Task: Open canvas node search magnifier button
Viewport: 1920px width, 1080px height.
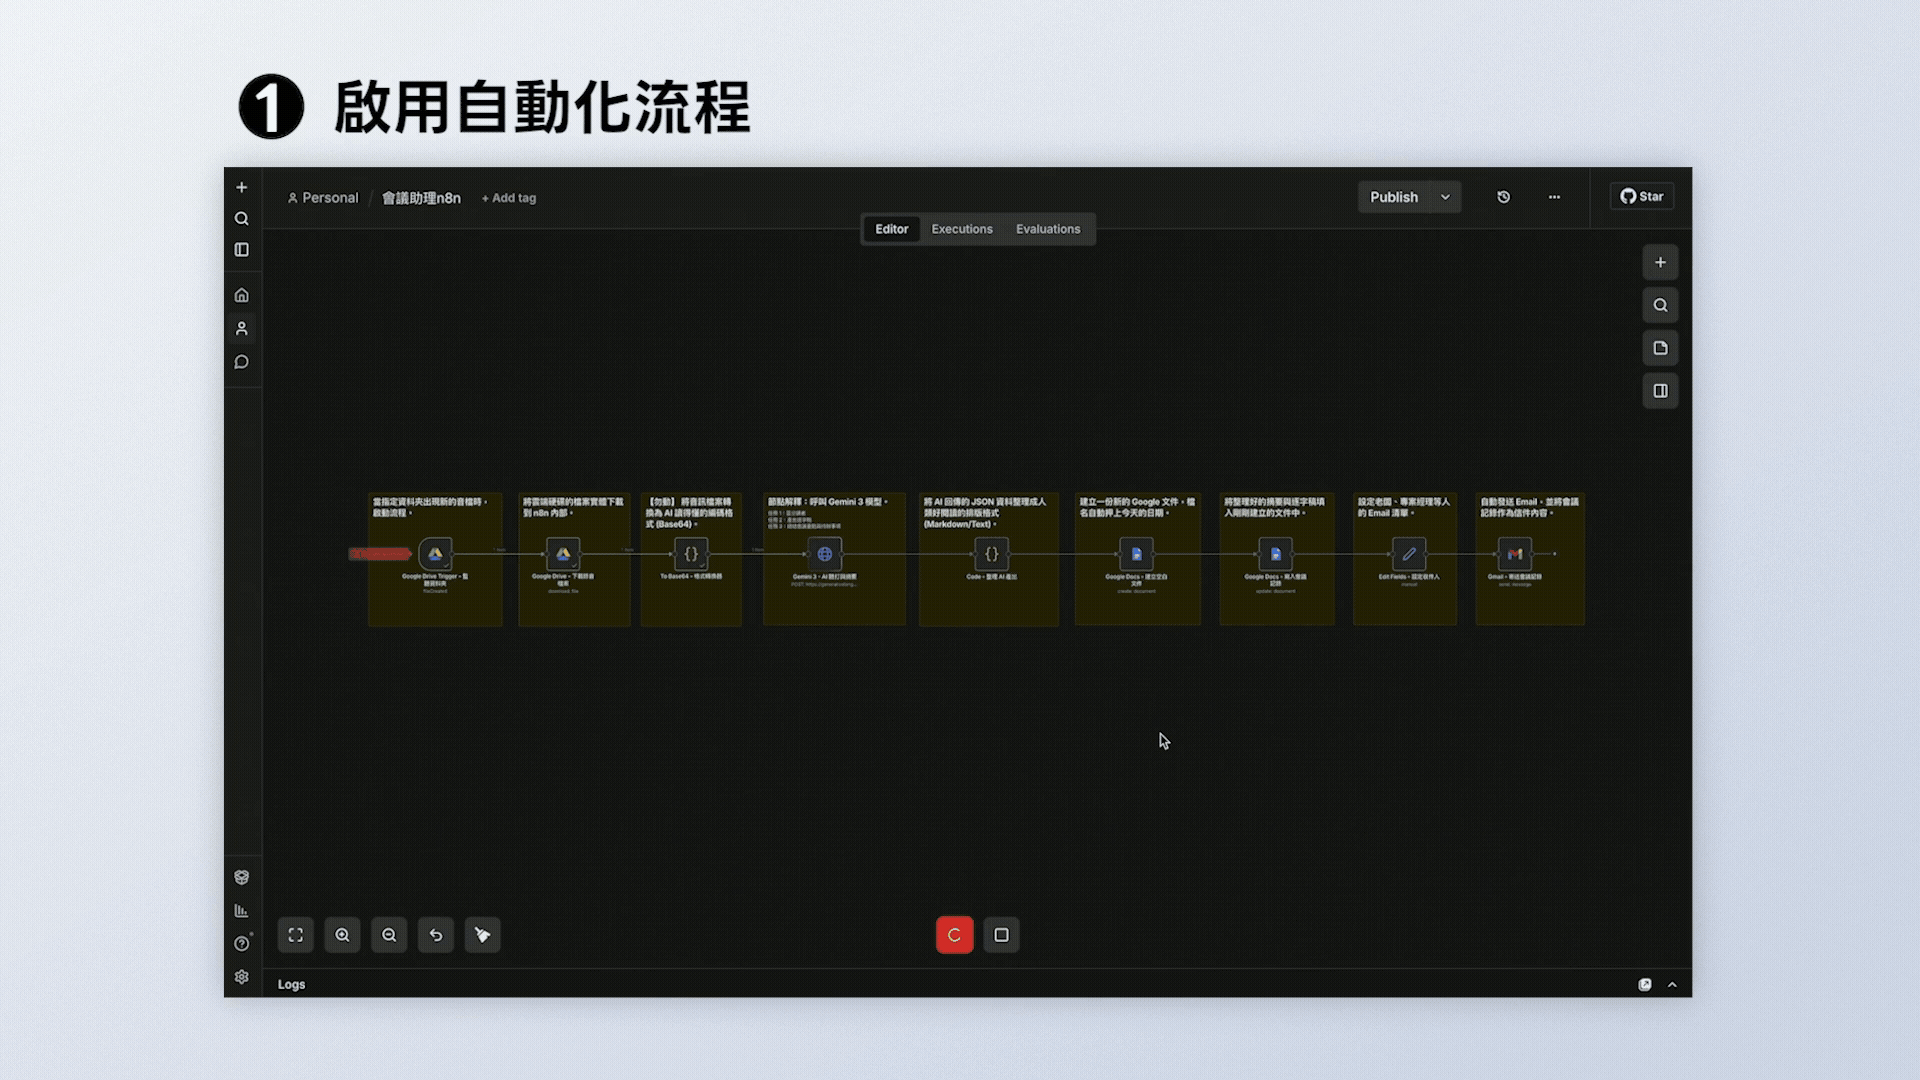Action: 1660,305
